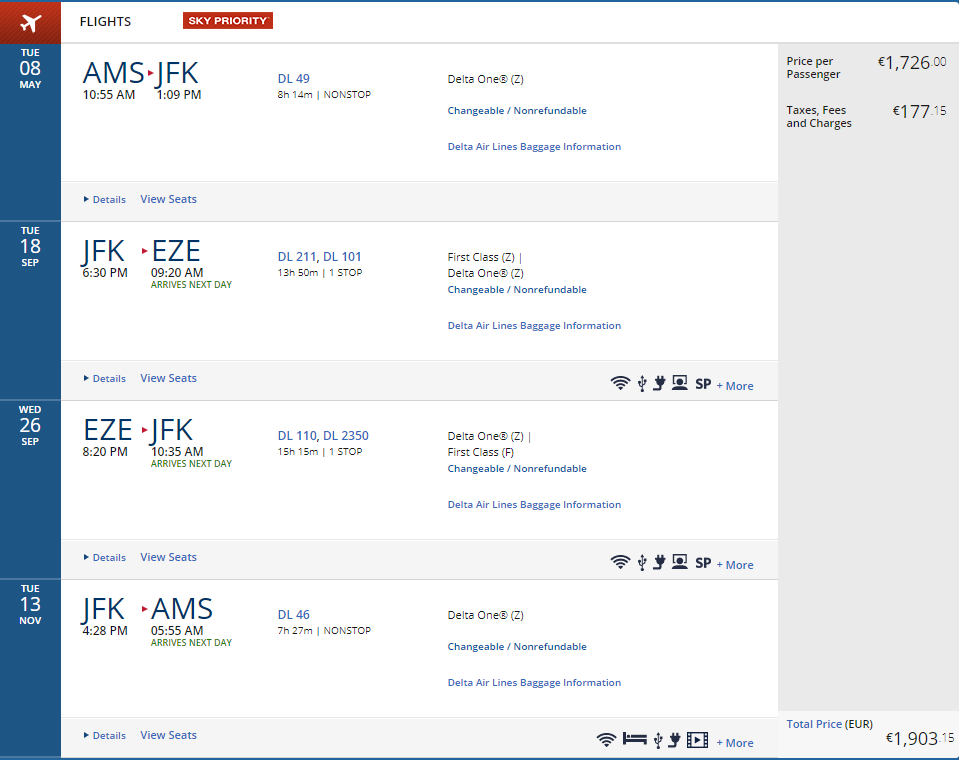This screenshot has width=959, height=760.
Task: Click the 8h 14m NONSTOP duration text
Action: [324, 95]
